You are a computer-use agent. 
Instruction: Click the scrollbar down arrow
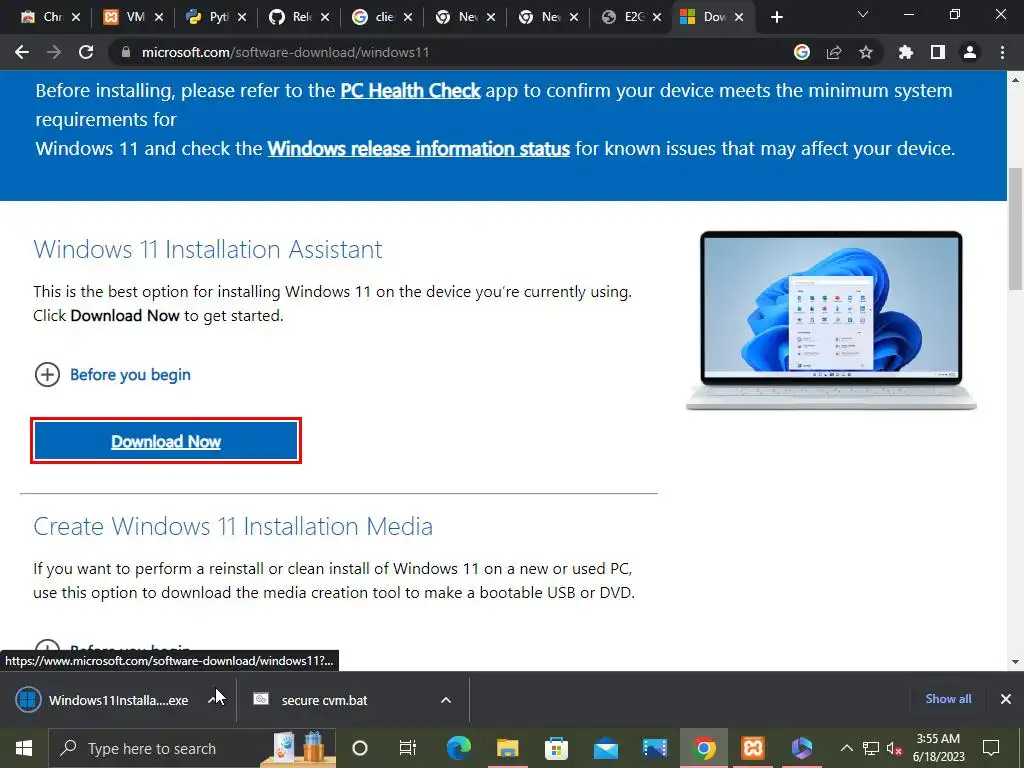pos(1015,662)
